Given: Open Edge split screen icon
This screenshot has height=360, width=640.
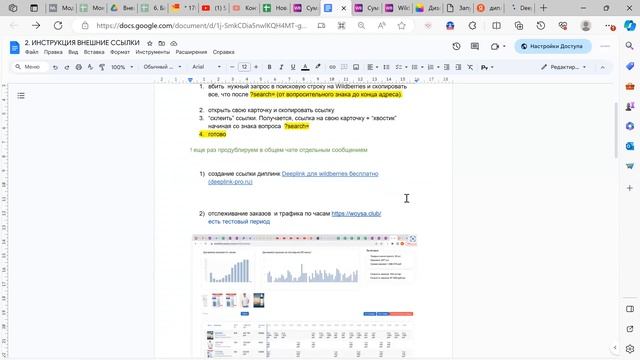Looking at the screenshot, I should [x=496, y=26].
